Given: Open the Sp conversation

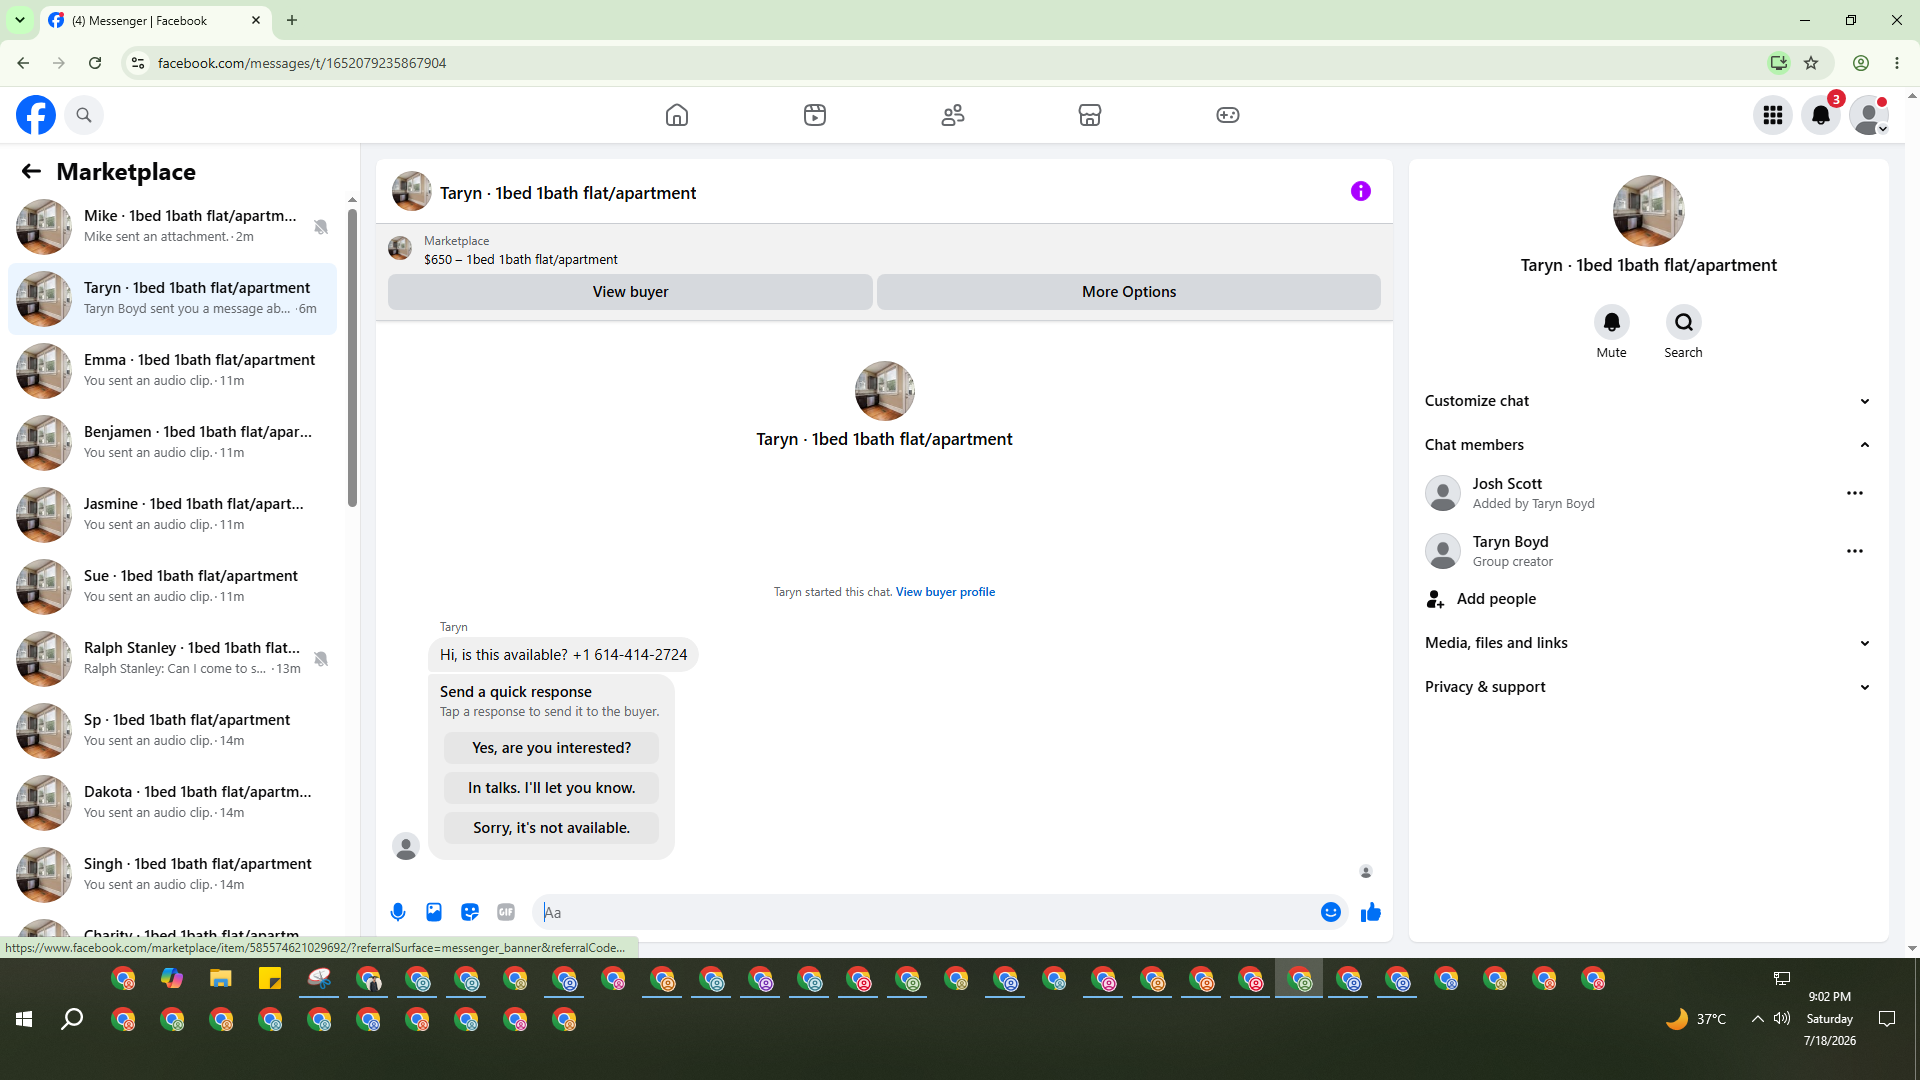Looking at the screenshot, I should coord(172,730).
